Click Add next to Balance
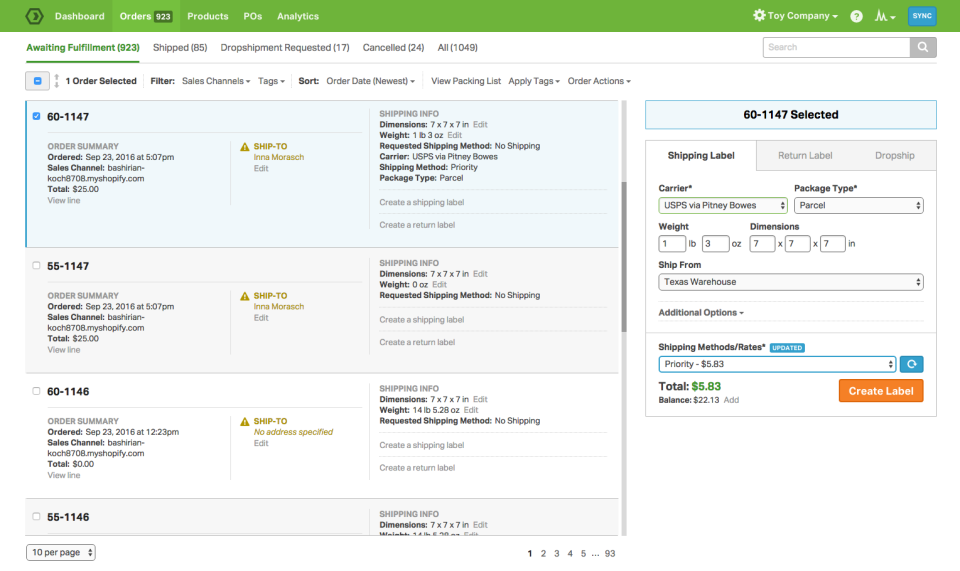Viewport: 960px width, 571px height. tap(732, 400)
